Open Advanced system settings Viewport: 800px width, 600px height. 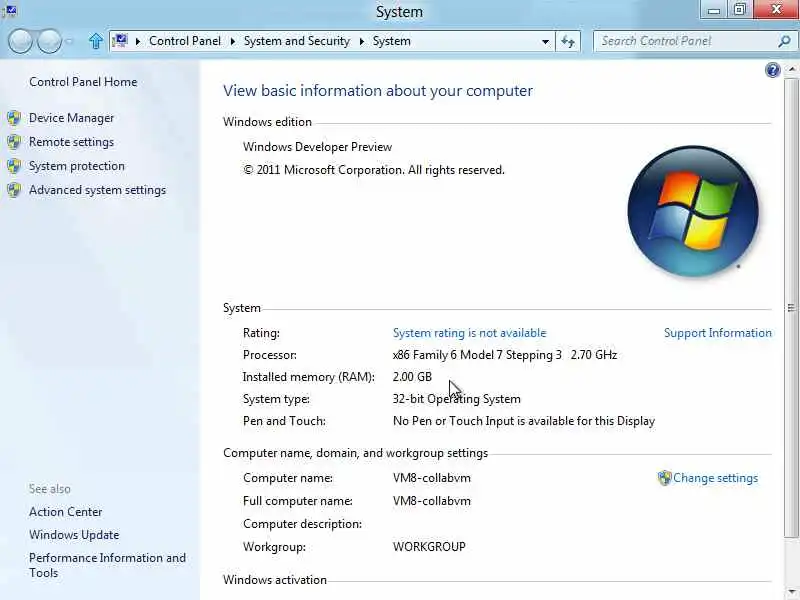pos(97,190)
